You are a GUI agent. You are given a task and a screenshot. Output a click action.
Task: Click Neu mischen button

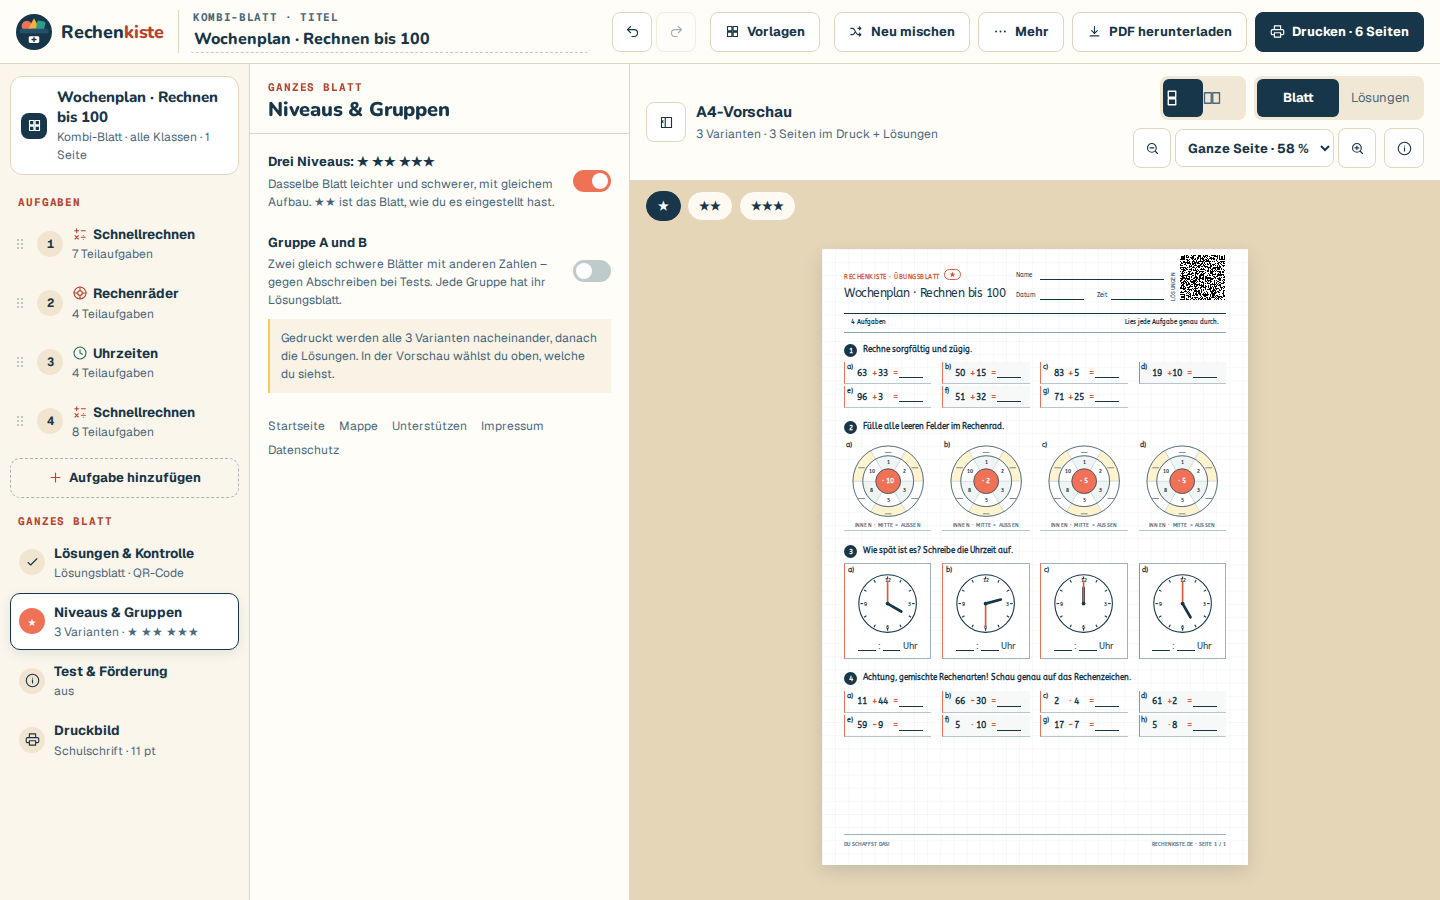[902, 32]
